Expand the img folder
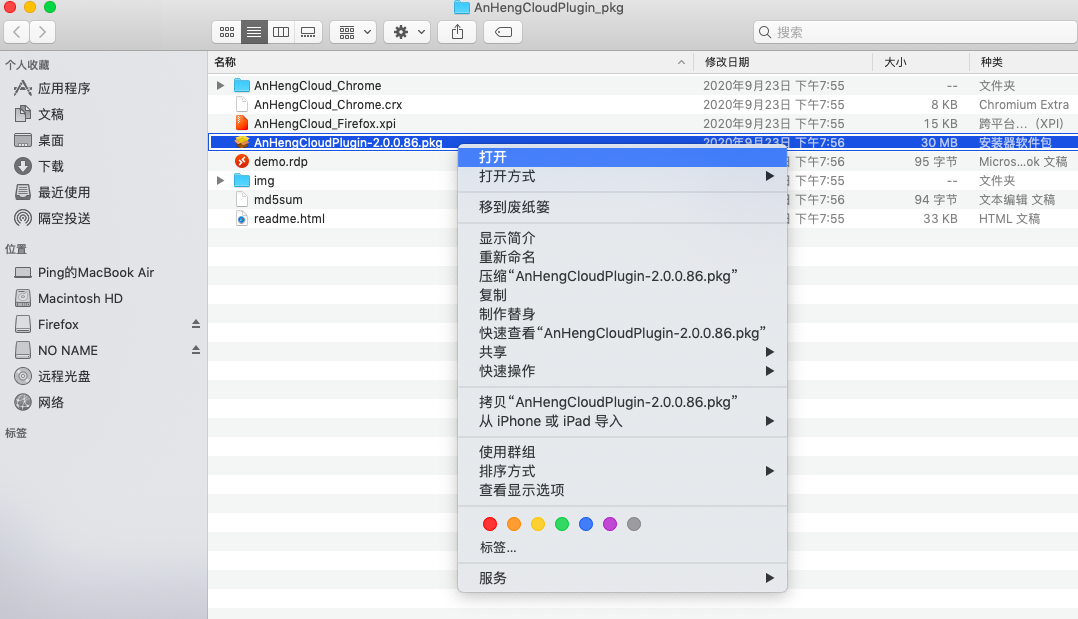 click(x=220, y=180)
